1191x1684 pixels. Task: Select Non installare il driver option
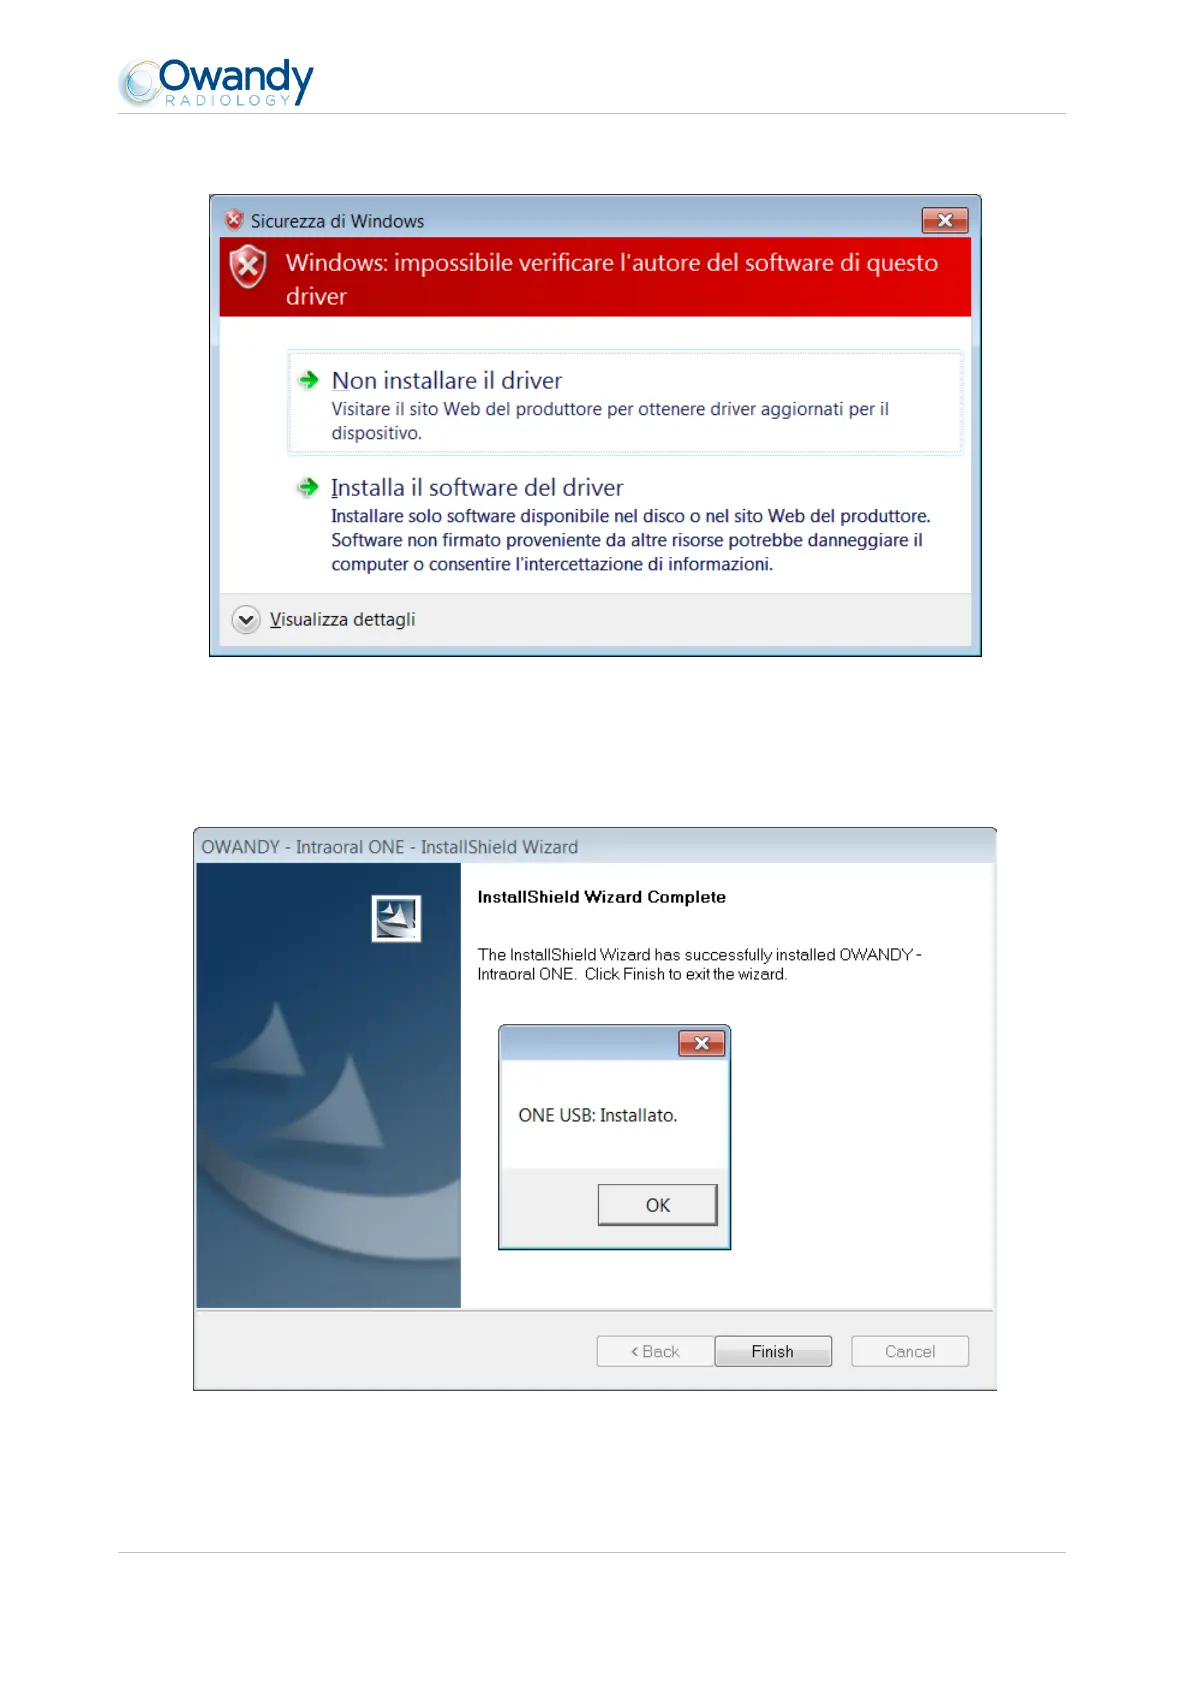tap(625, 403)
